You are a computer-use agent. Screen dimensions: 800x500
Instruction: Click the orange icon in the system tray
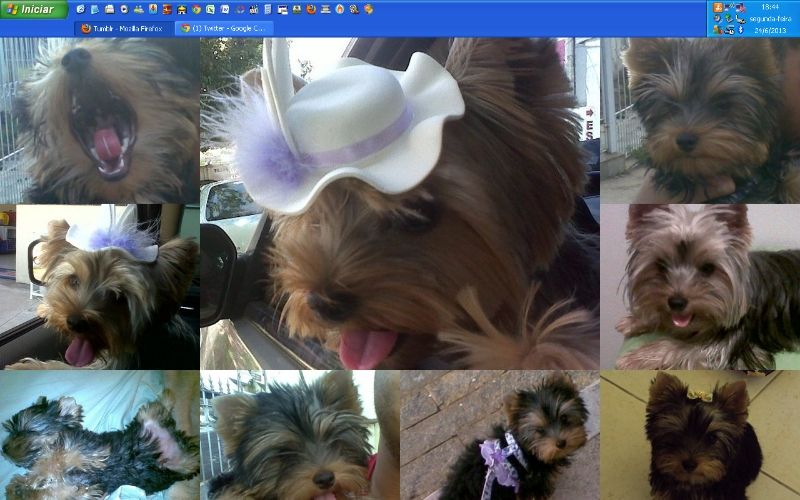tap(718, 8)
